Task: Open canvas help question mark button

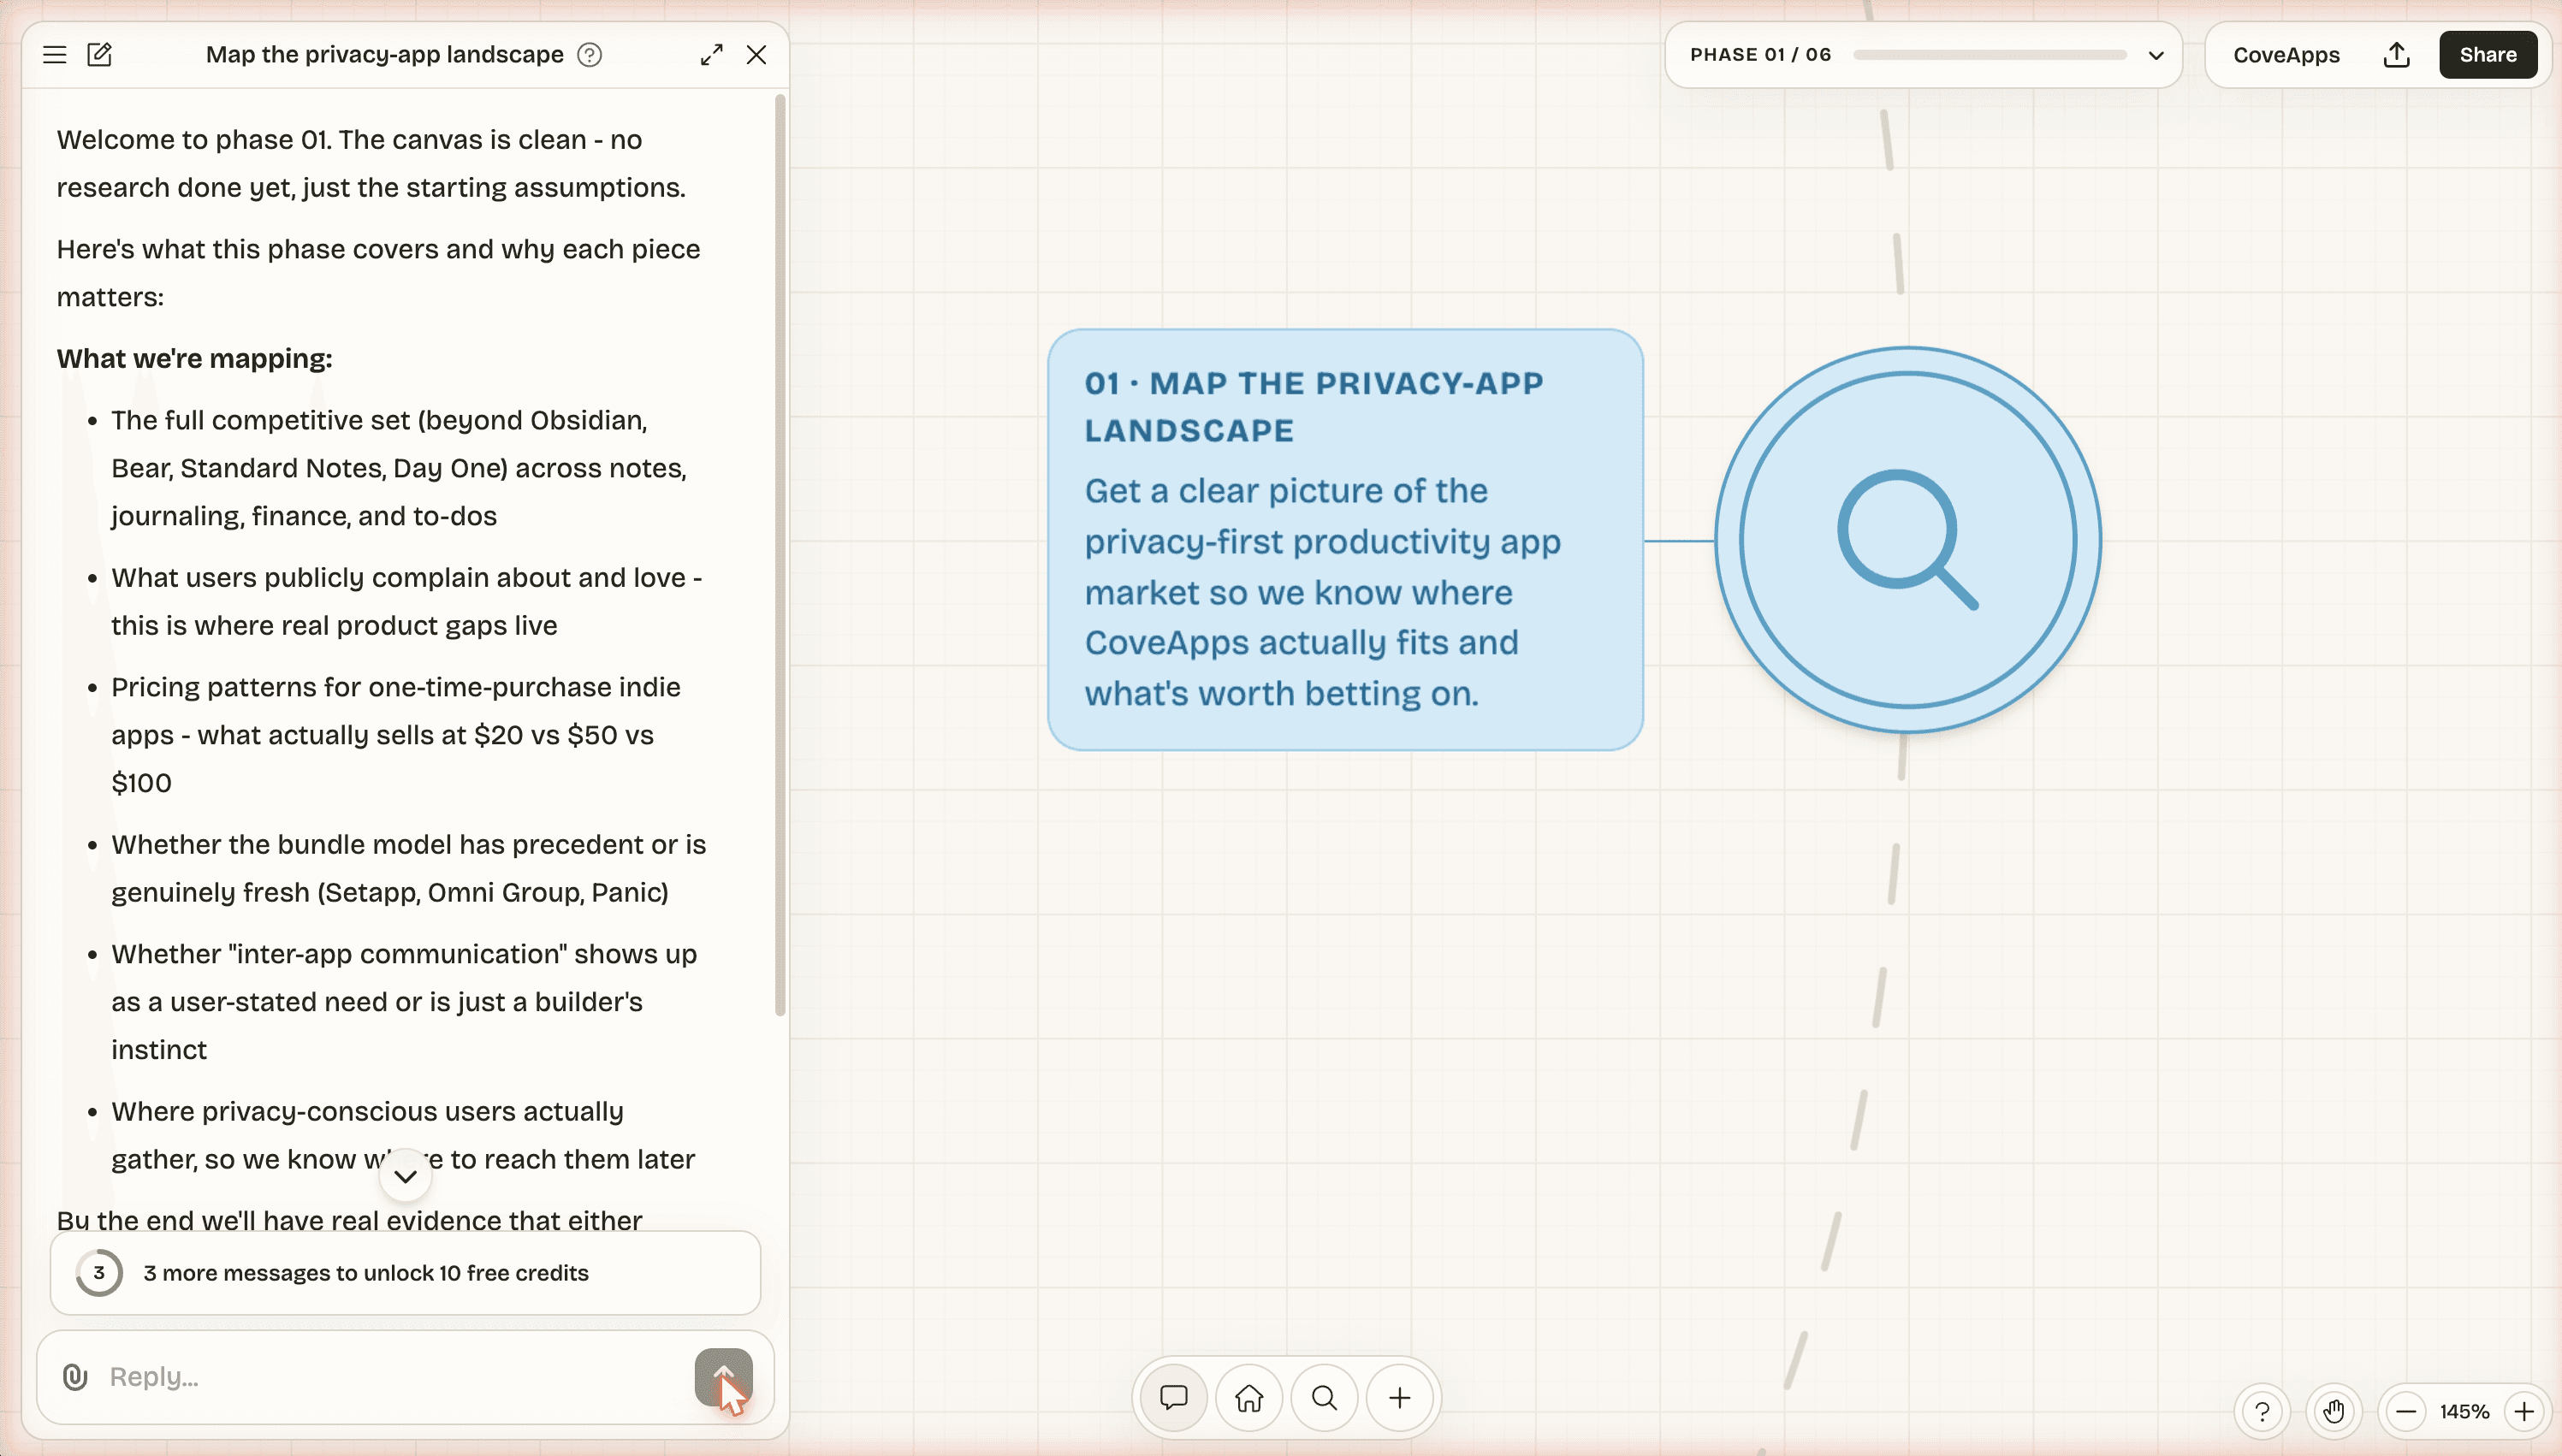Action: 2262,1412
